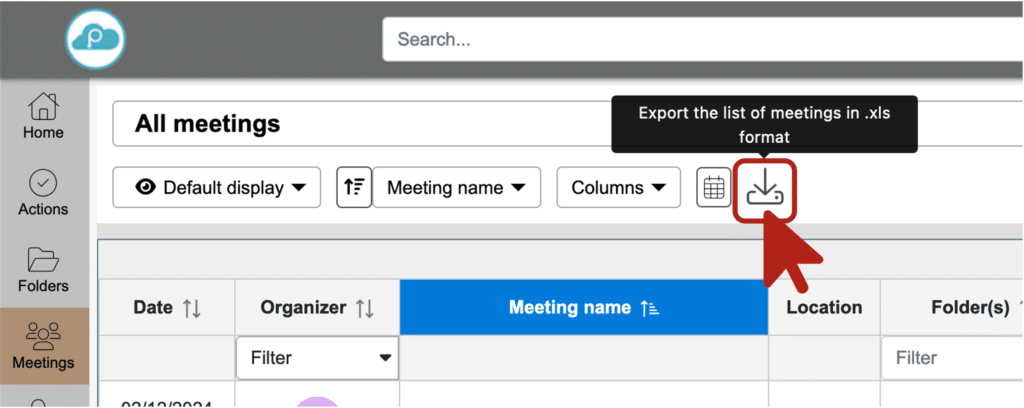The height and width of the screenshot is (408, 1024).
Task: Open the calendar view icon
Action: 713,188
